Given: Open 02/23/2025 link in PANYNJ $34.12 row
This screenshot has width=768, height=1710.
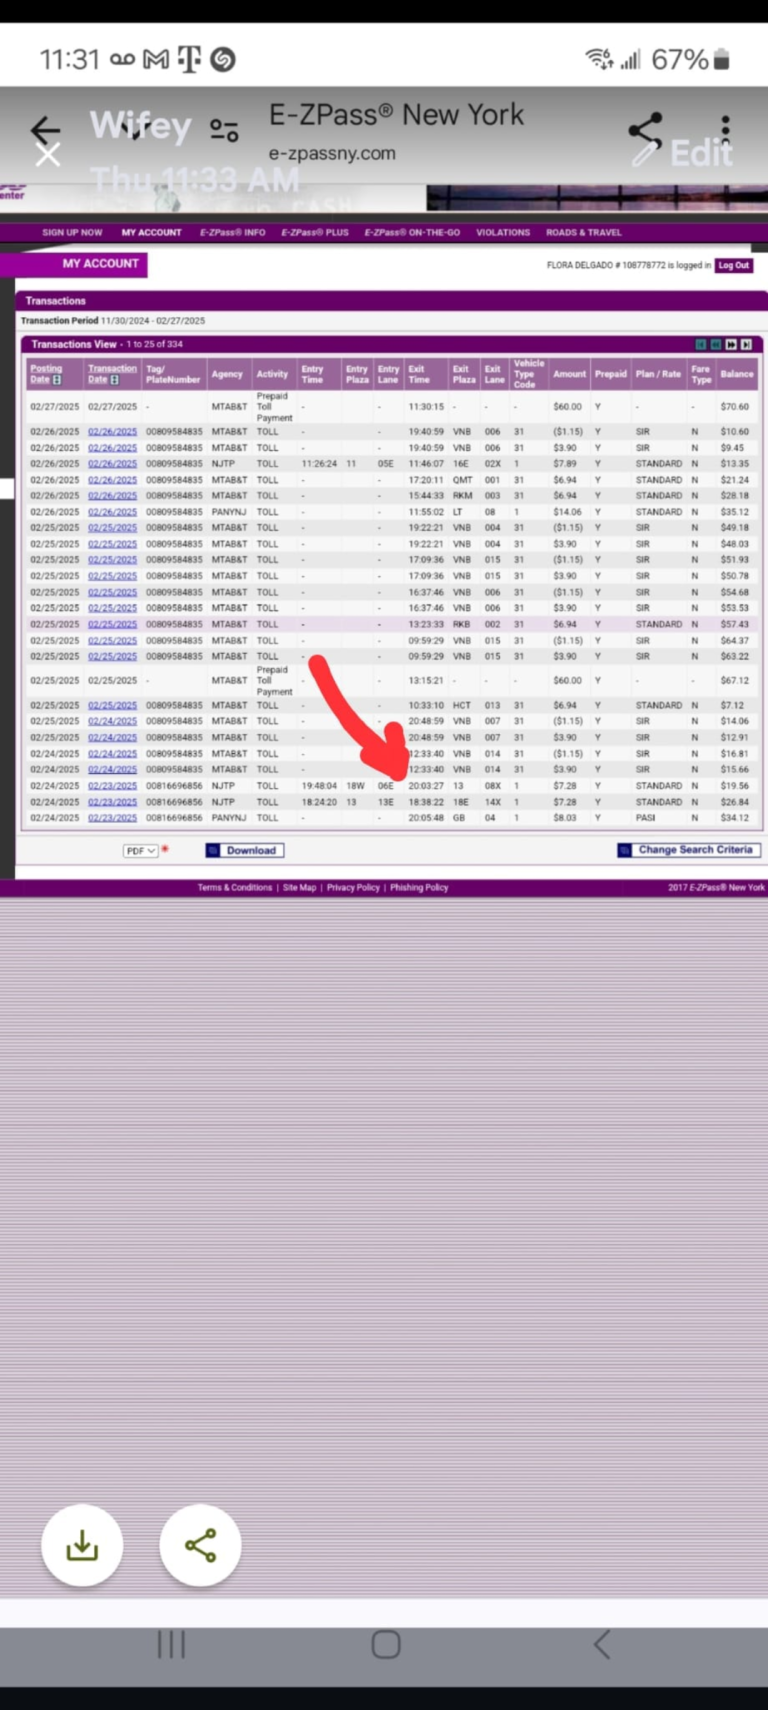Looking at the screenshot, I should click(x=112, y=818).
